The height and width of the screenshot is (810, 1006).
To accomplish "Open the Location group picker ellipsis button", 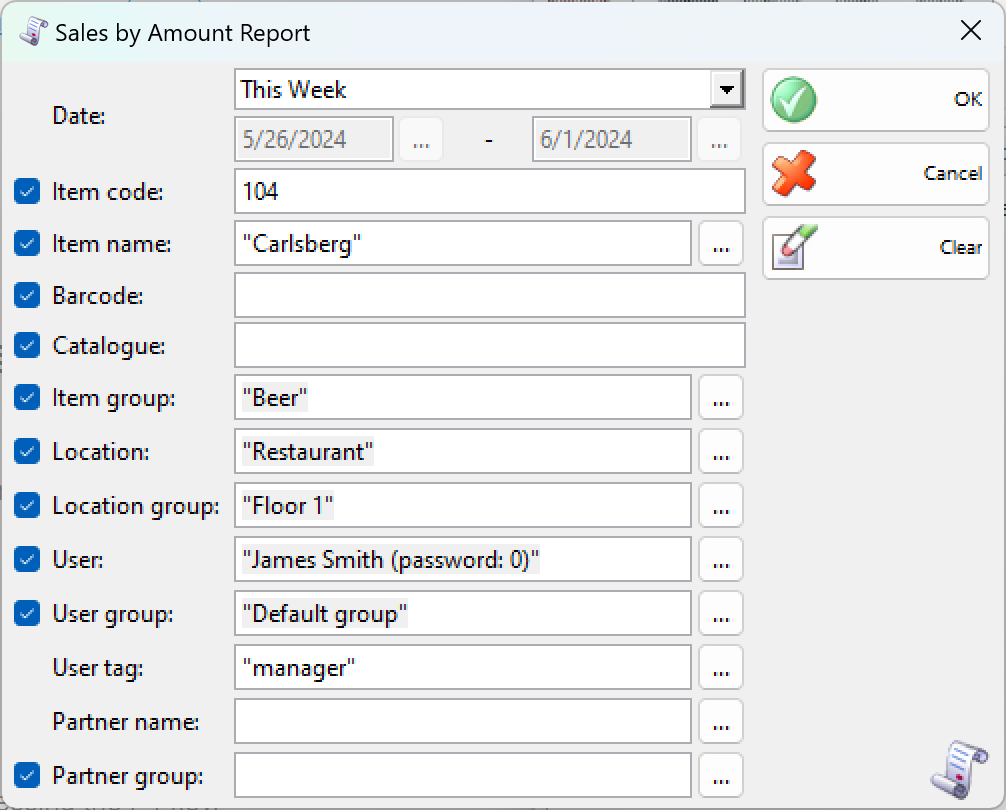I will (721, 505).
